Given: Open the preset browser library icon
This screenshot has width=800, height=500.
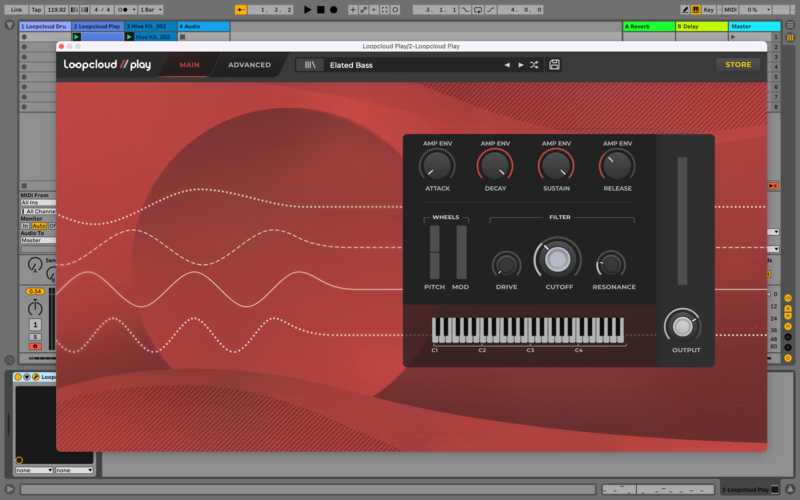Looking at the screenshot, I should pyautogui.click(x=310, y=65).
